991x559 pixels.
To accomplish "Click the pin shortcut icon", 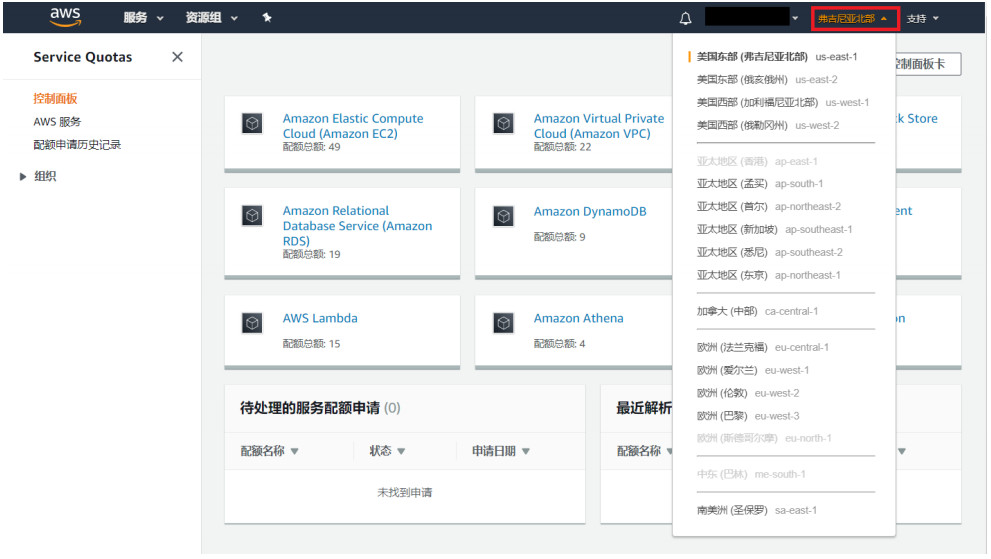I will coord(267,18).
